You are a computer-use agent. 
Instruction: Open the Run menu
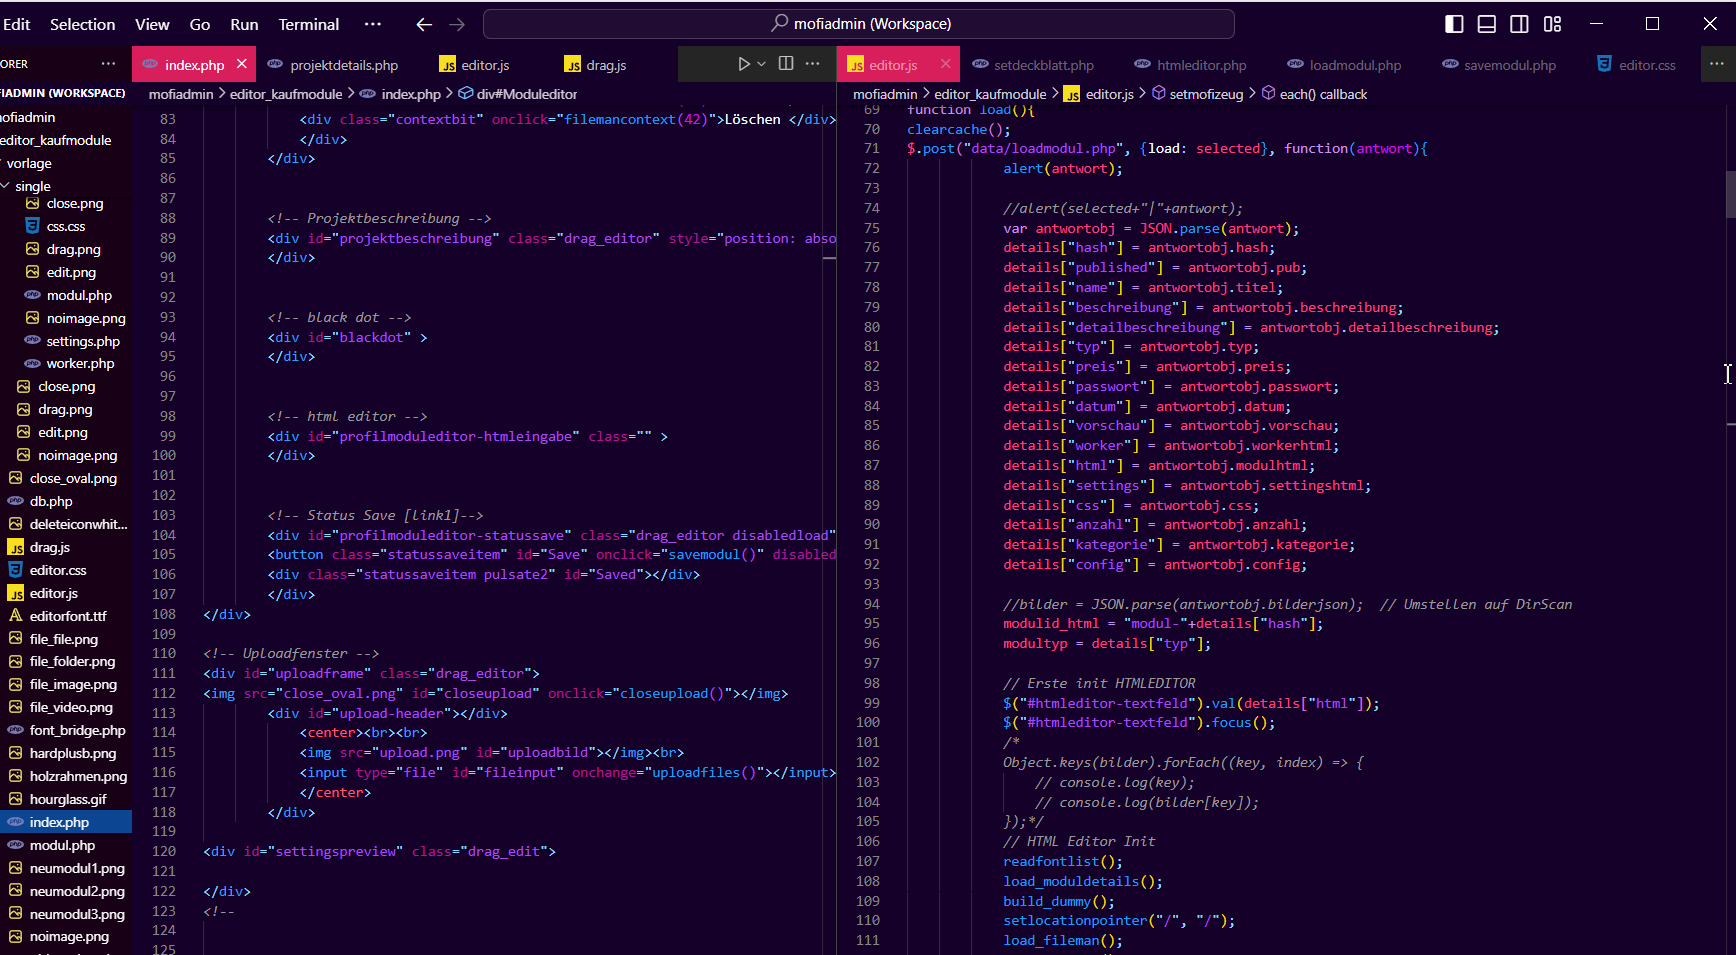pos(244,24)
